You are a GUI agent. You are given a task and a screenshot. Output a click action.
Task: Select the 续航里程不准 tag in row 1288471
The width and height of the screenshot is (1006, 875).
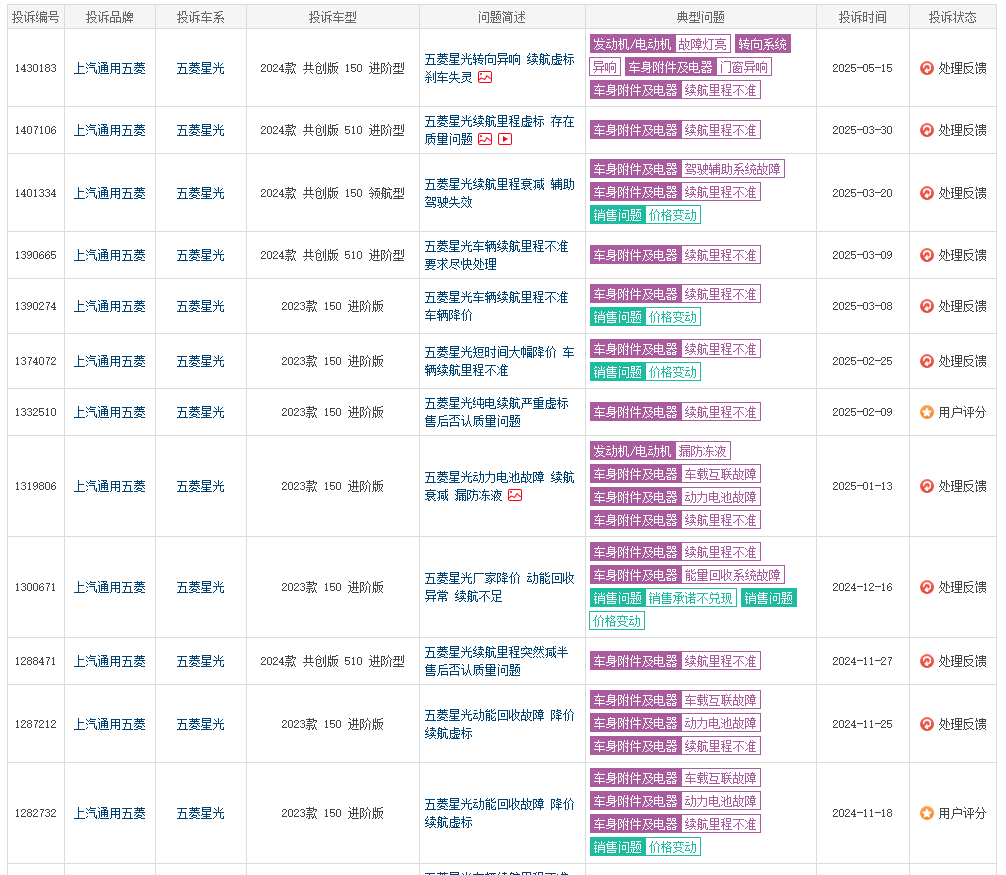[x=720, y=661]
